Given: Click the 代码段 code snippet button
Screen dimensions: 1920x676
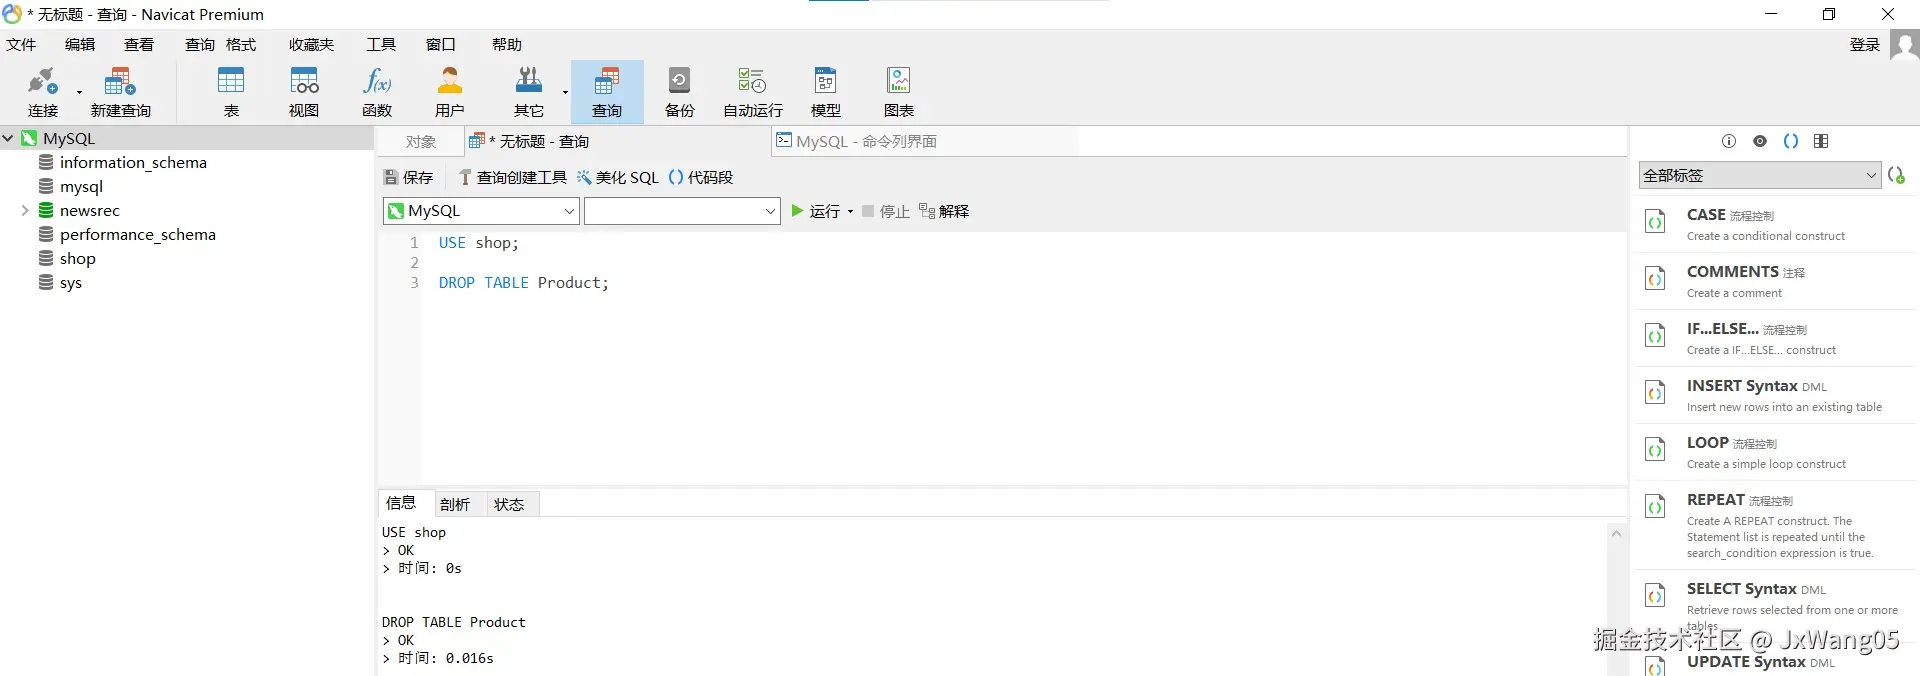Looking at the screenshot, I should (701, 177).
